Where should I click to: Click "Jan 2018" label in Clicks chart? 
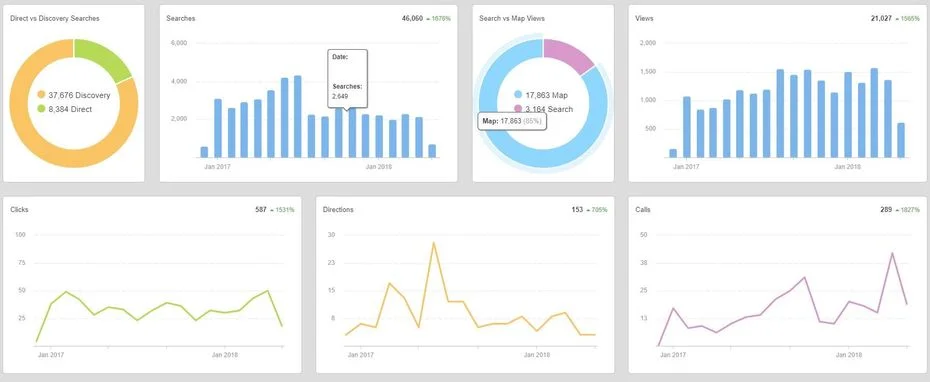coord(225,355)
